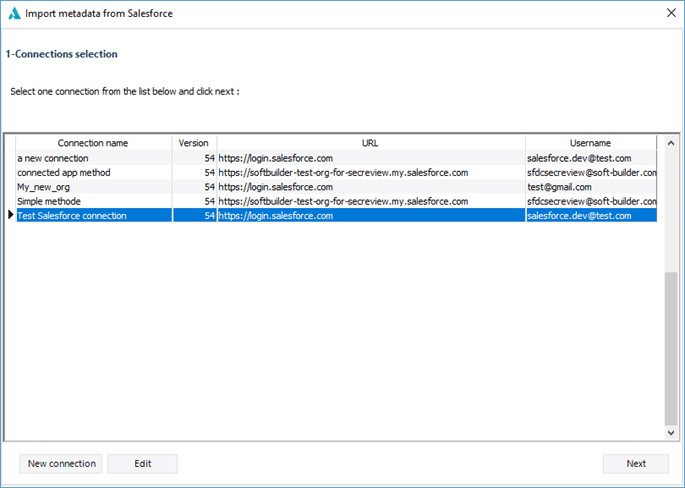Click URL cell of 'Simple methode' row
Viewport: 685px width, 488px height.
(x=370, y=201)
